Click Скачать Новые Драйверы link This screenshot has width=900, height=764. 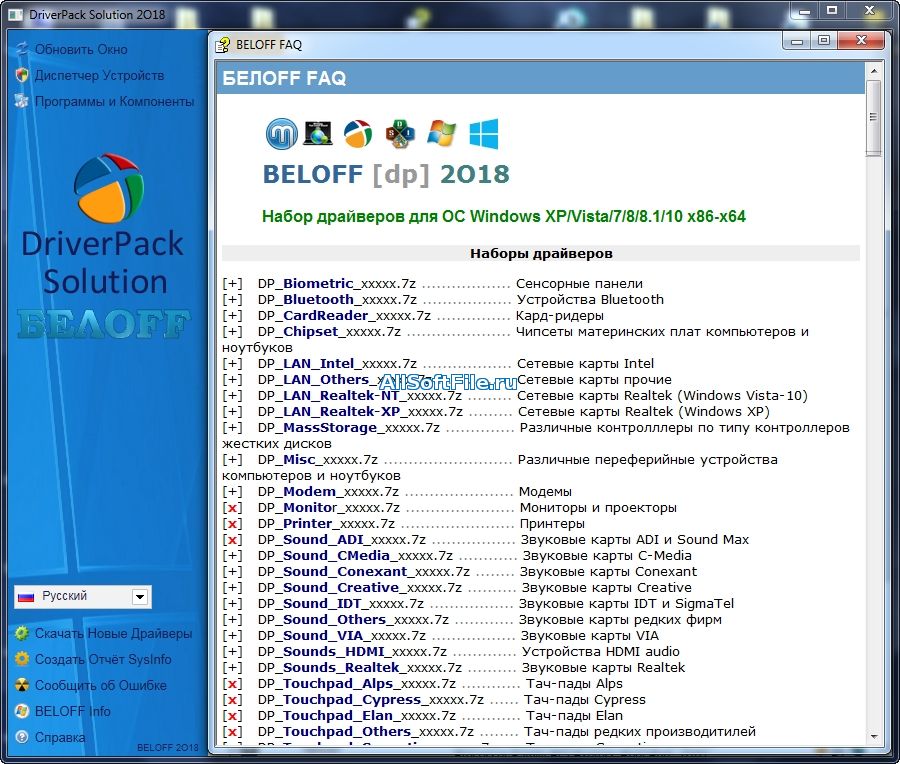pyautogui.click(x=113, y=634)
